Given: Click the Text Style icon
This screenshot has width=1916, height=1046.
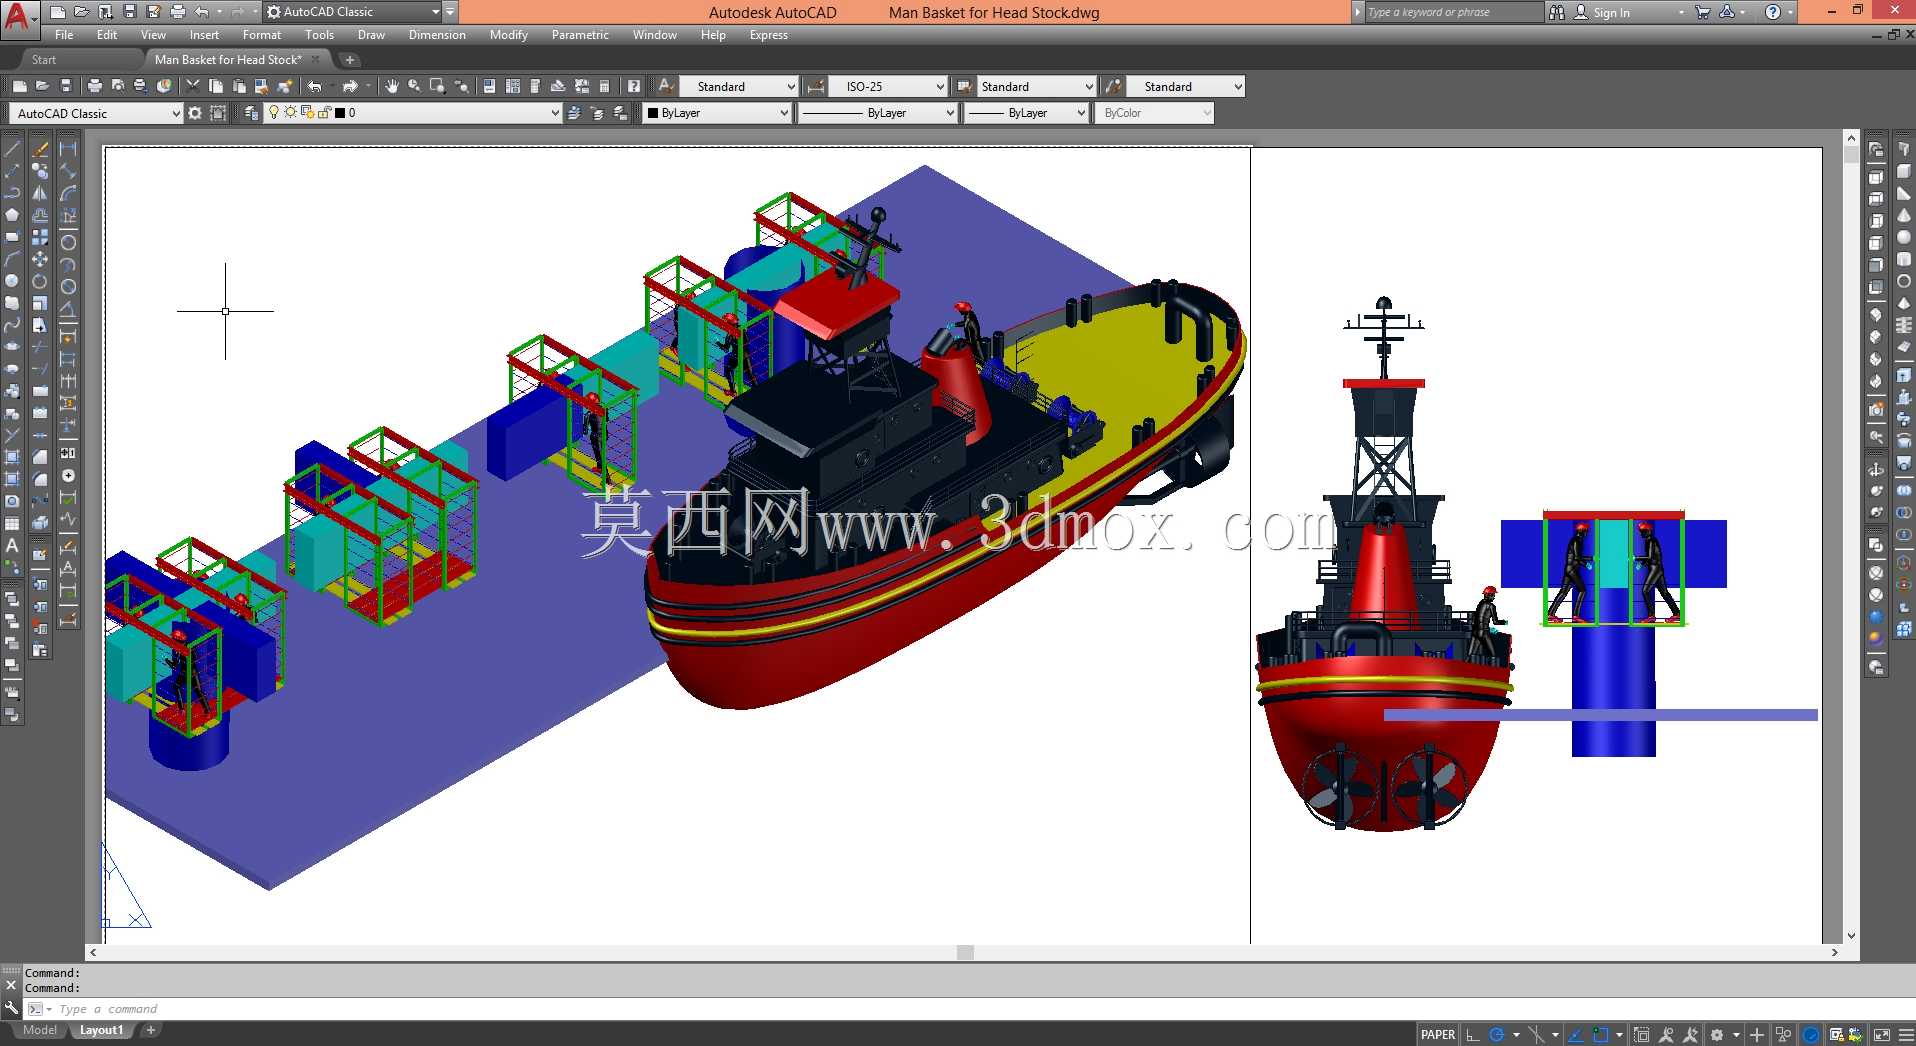Looking at the screenshot, I should click(665, 86).
